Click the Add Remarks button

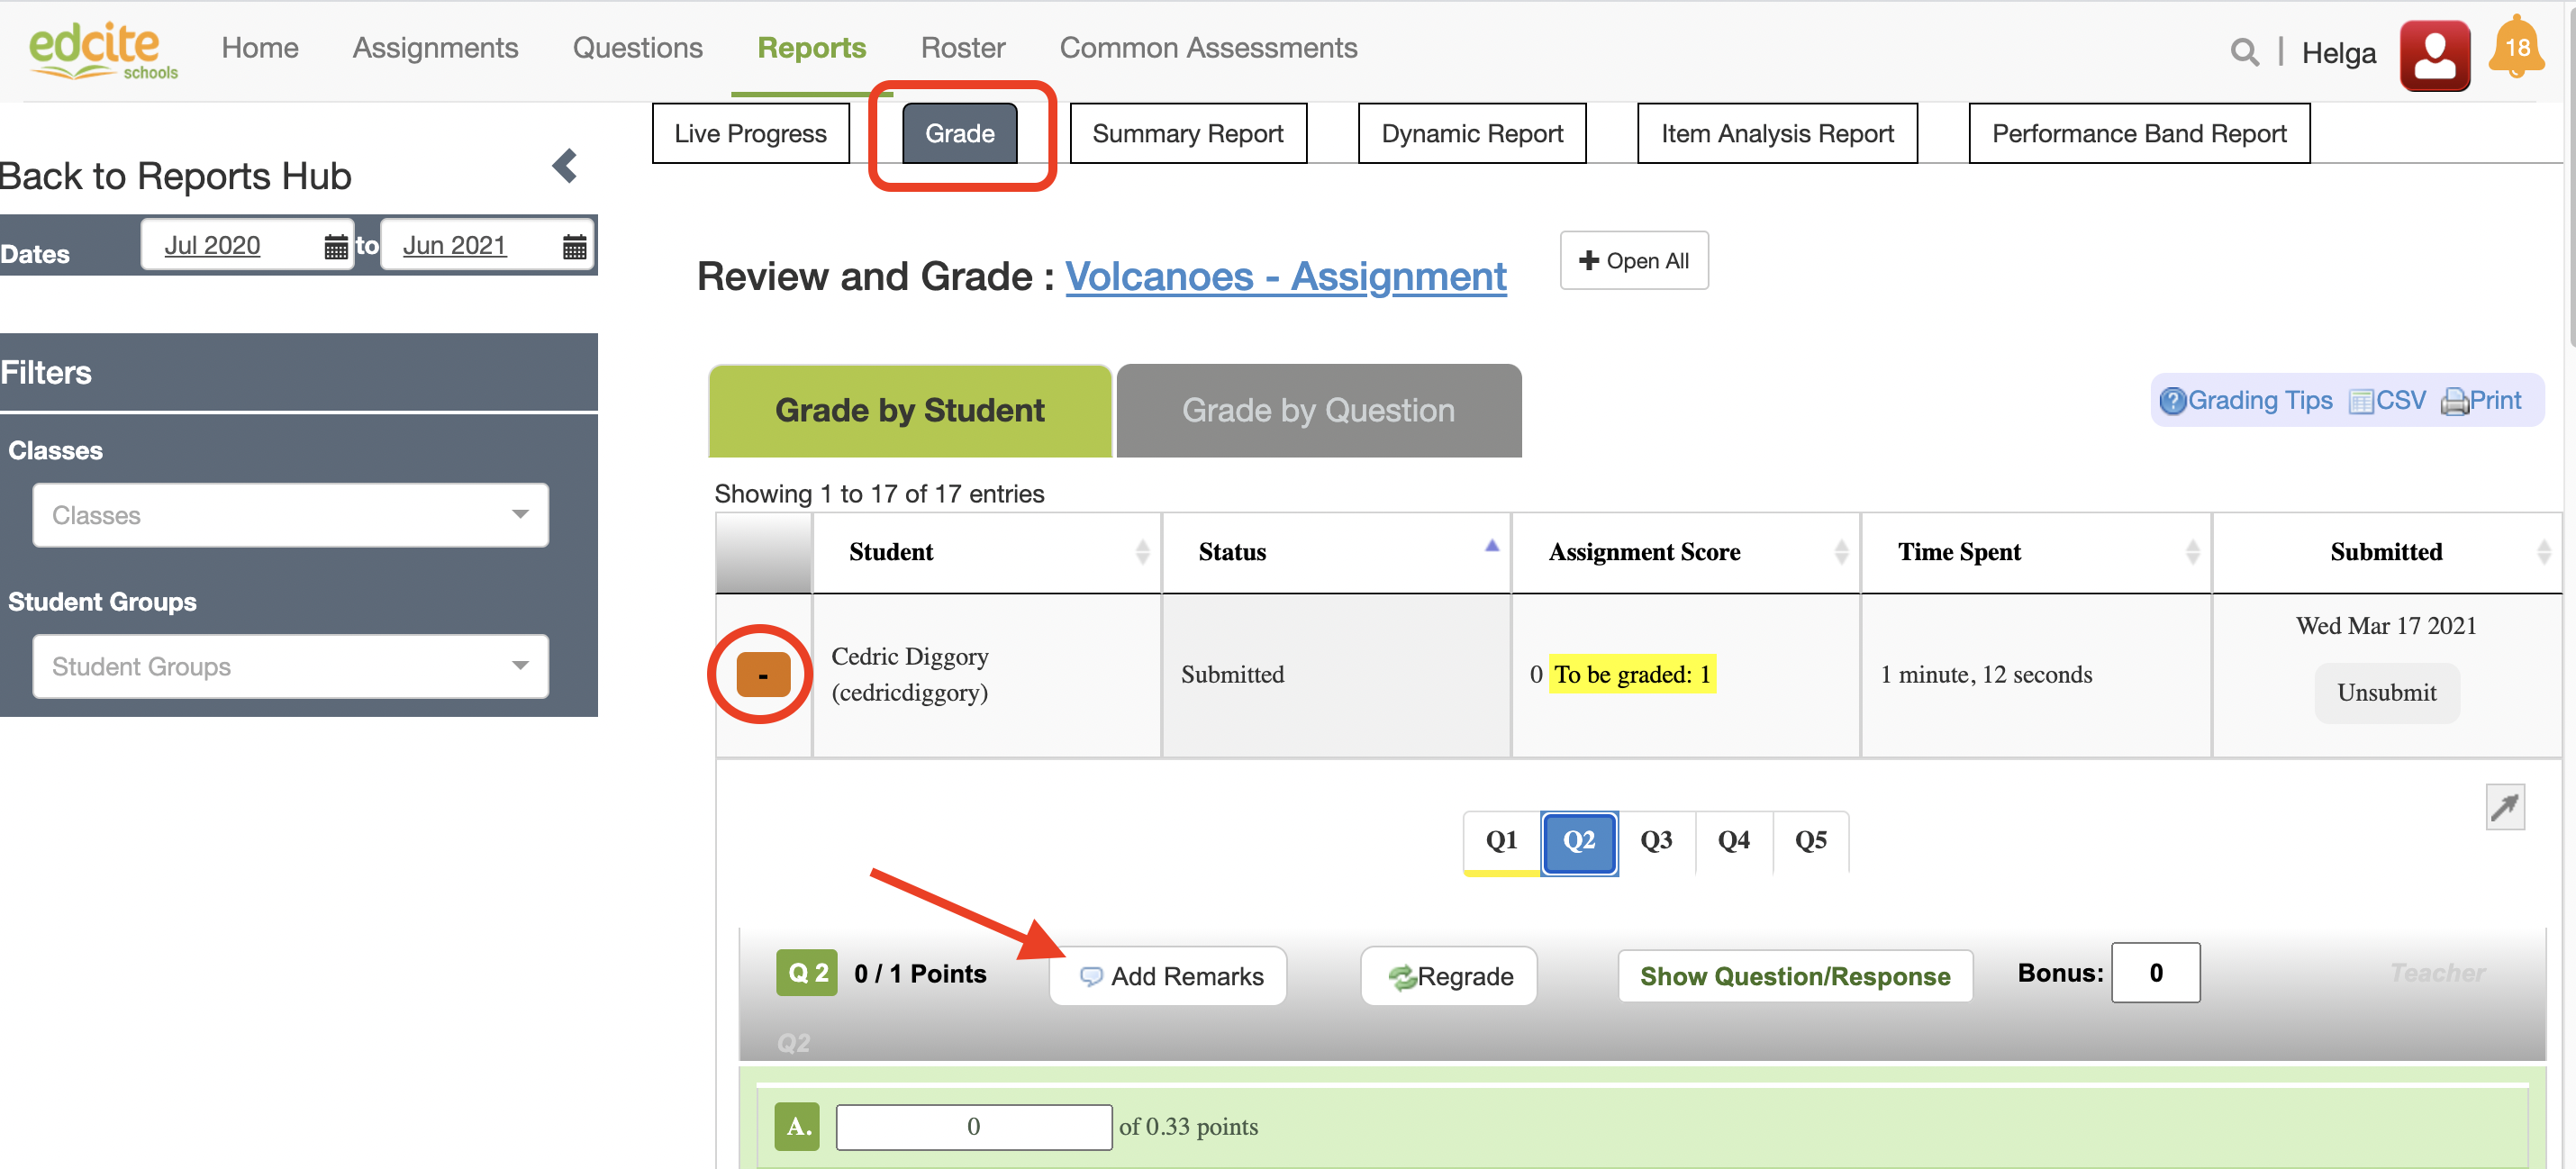pyautogui.click(x=1168, y=976)
